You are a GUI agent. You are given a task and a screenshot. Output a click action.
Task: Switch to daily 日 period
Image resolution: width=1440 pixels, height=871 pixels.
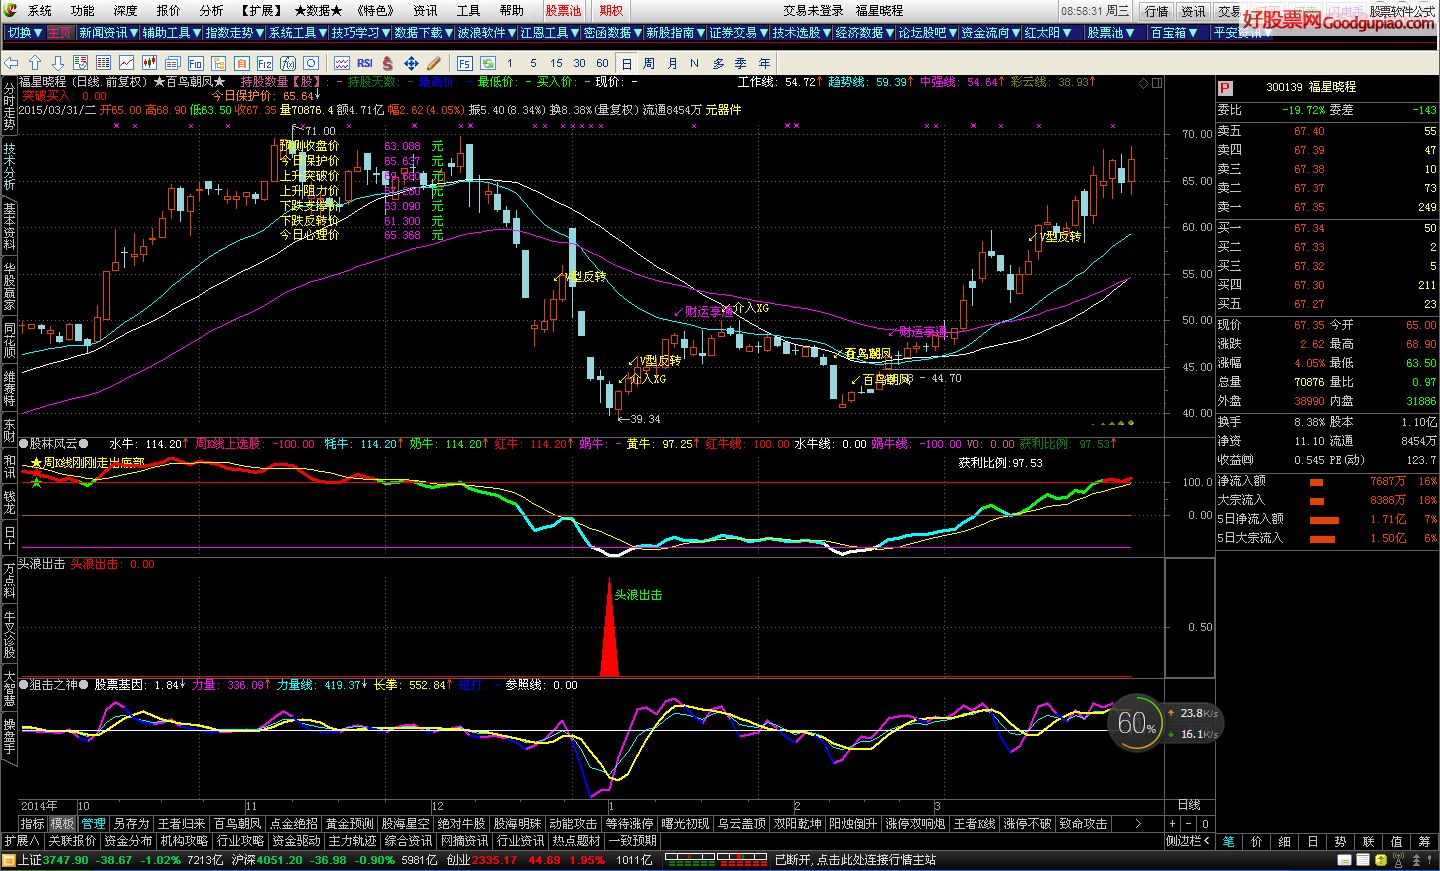[626, 63]
